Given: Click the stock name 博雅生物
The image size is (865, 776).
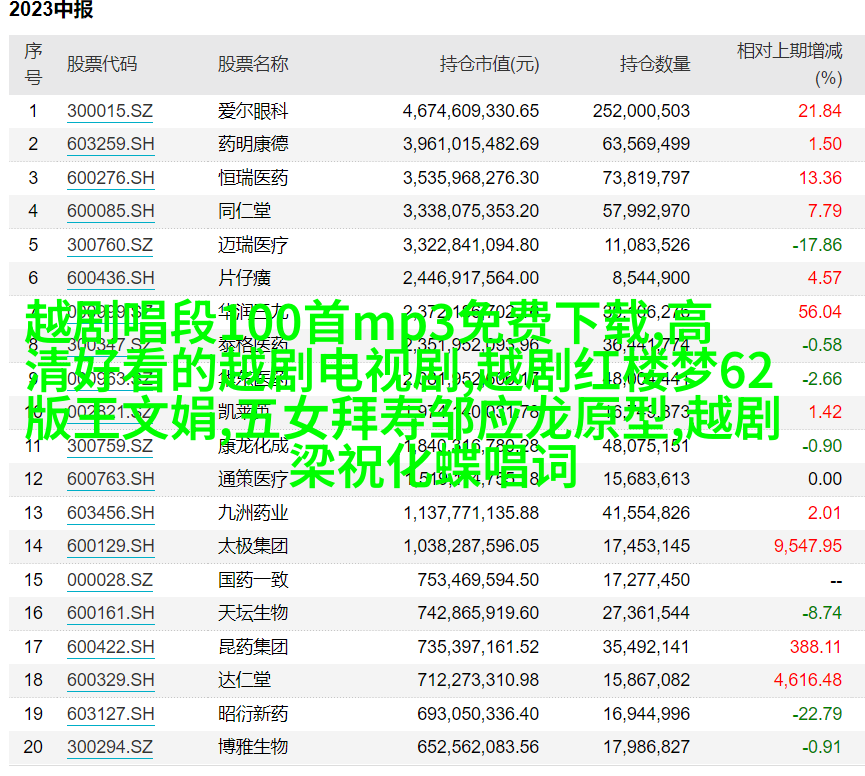Looking at the screenshot, I should [253, 747].
